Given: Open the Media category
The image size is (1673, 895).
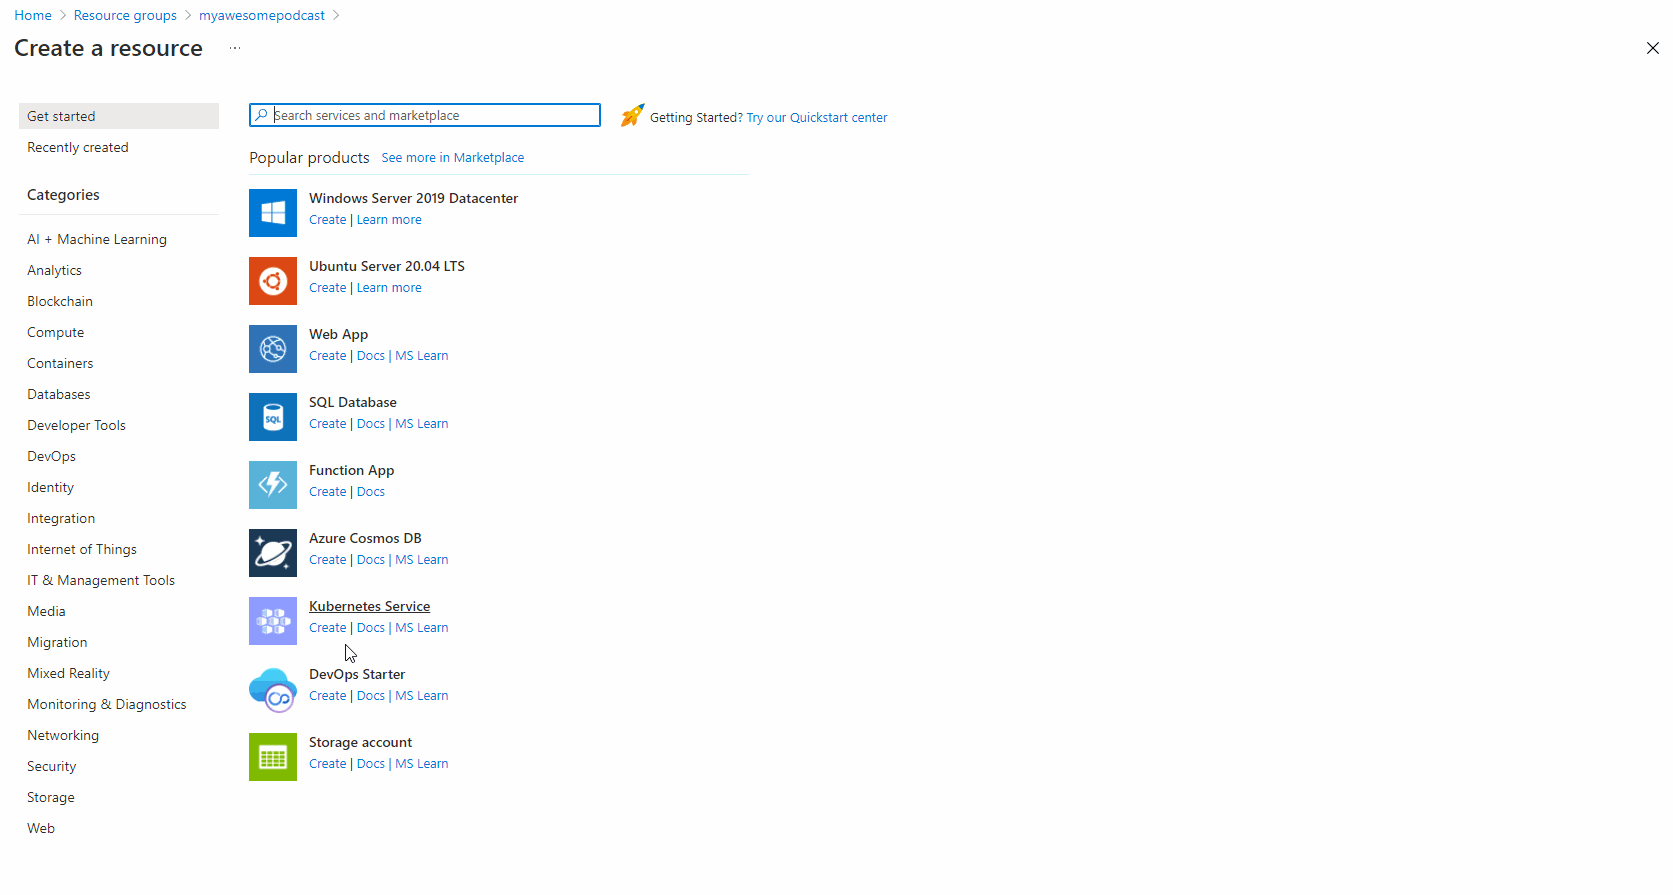Looking at the screenshot, I should click(x=47, y=611).
